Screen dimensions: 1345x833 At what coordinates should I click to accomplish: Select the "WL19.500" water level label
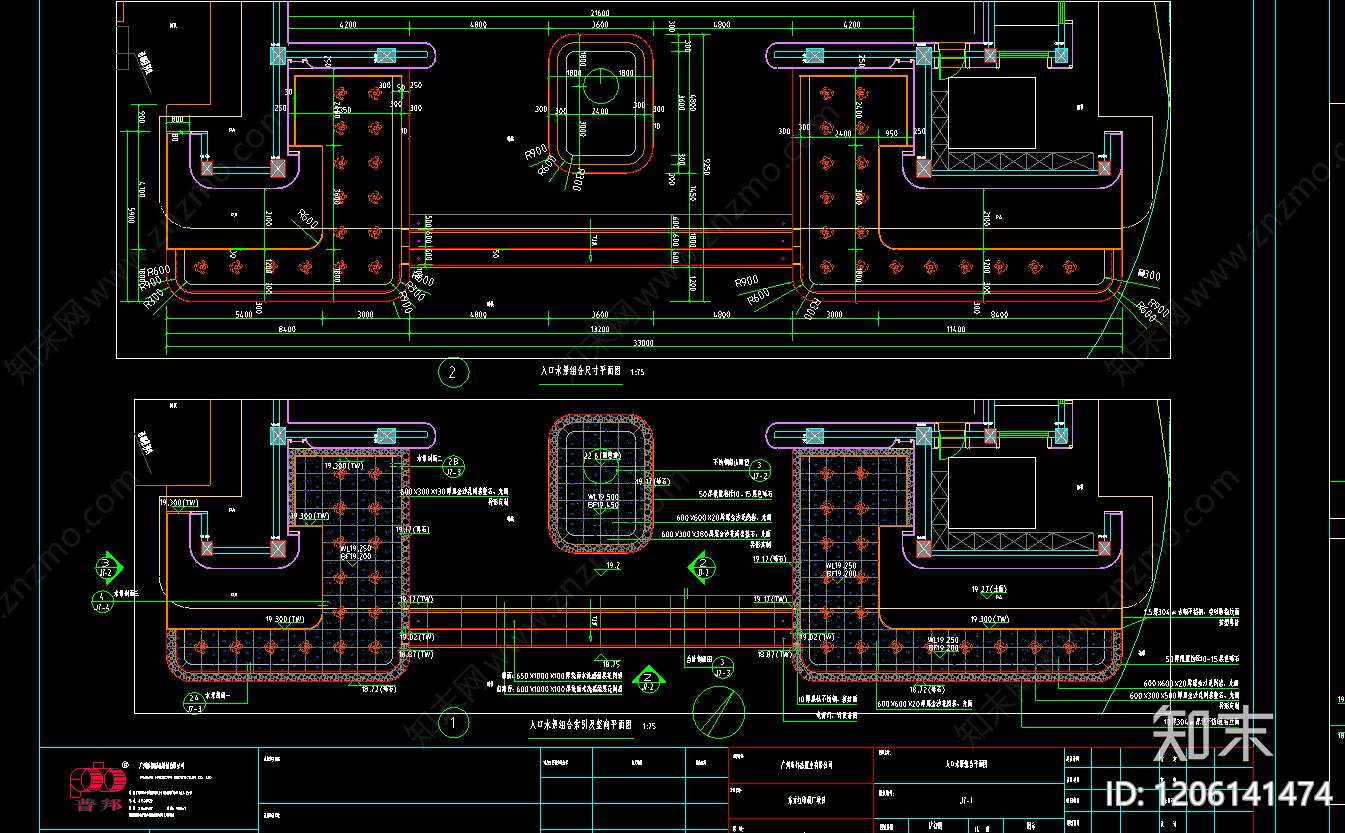coord(603,497)
